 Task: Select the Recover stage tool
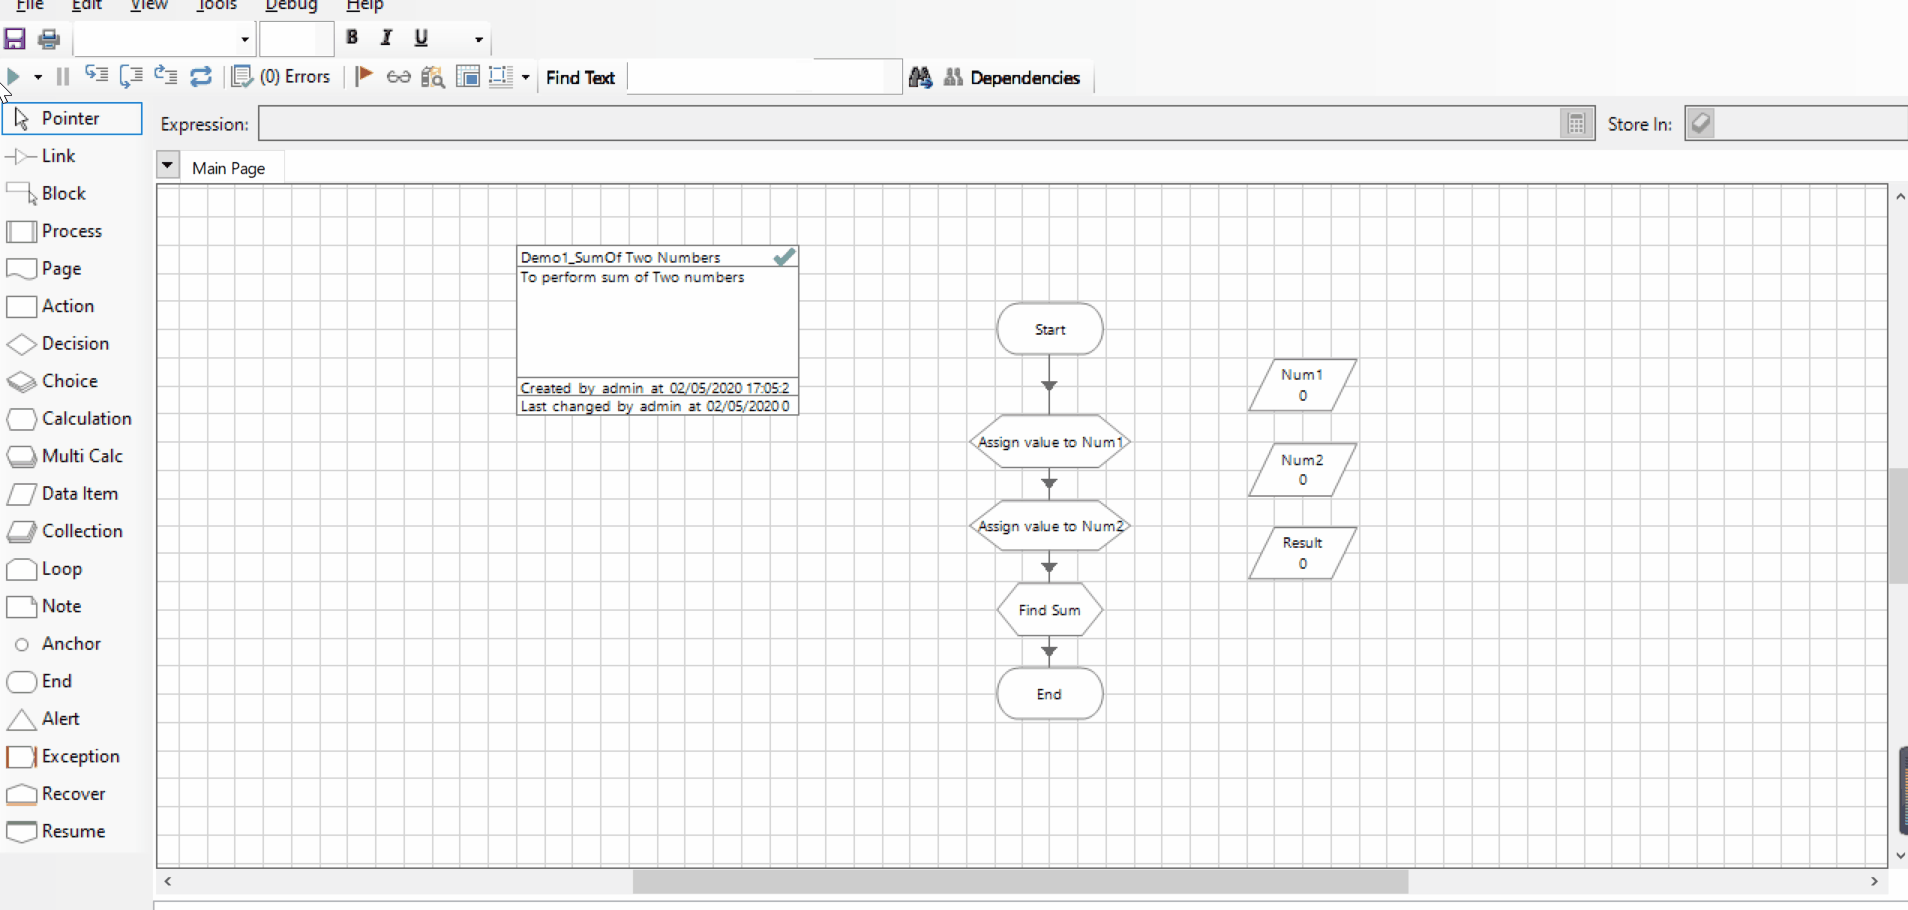tap(56, 793)
